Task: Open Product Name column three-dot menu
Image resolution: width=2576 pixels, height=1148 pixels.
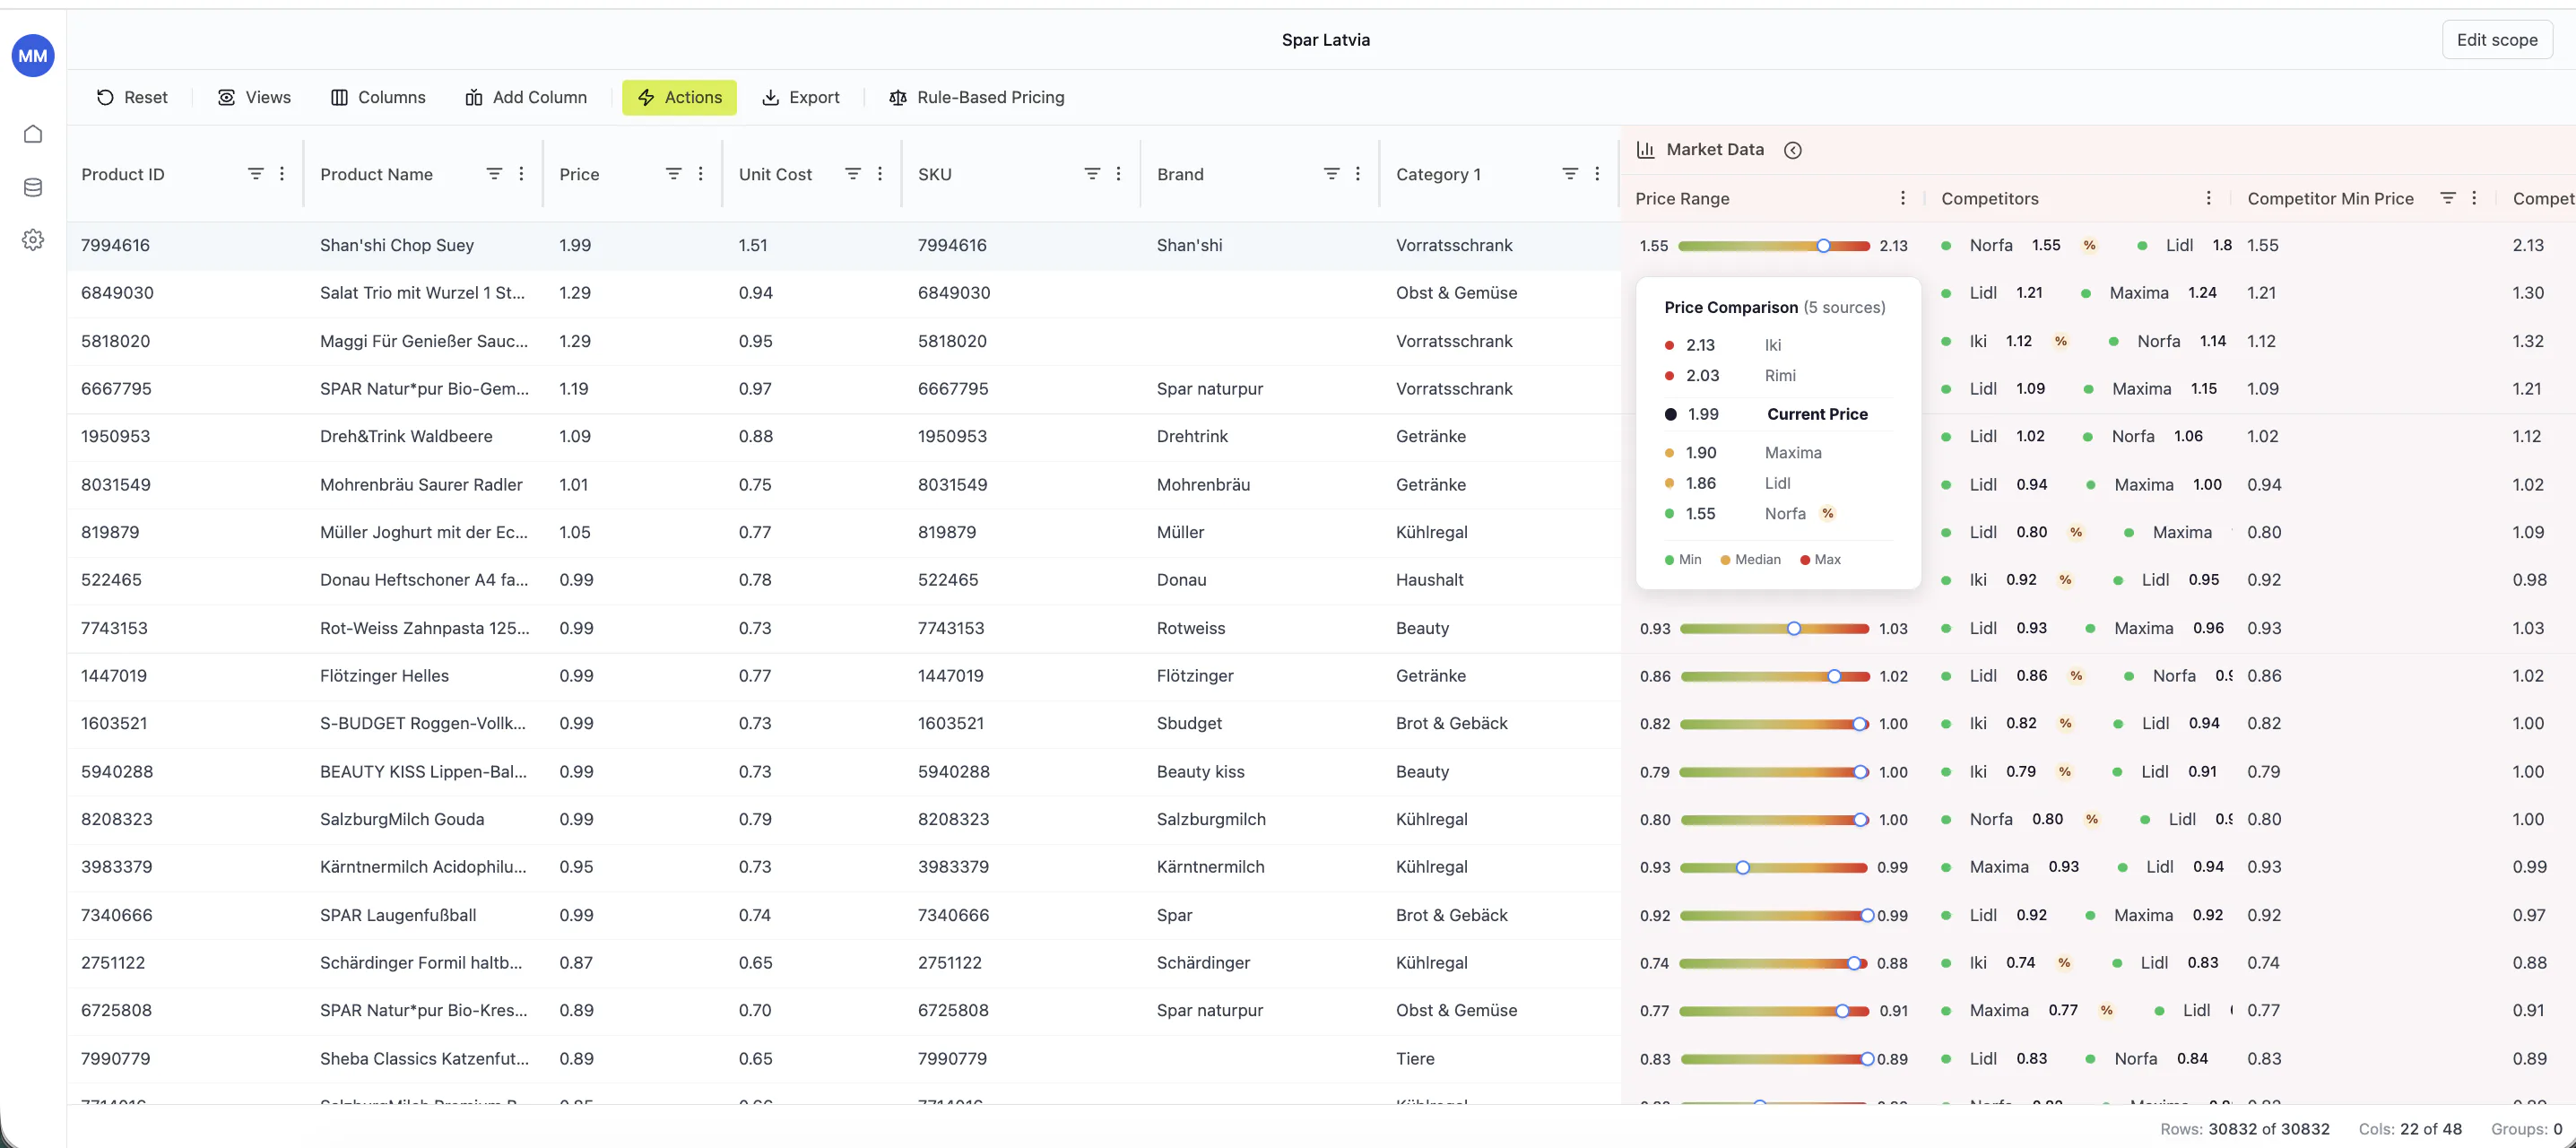Action: 521,174
